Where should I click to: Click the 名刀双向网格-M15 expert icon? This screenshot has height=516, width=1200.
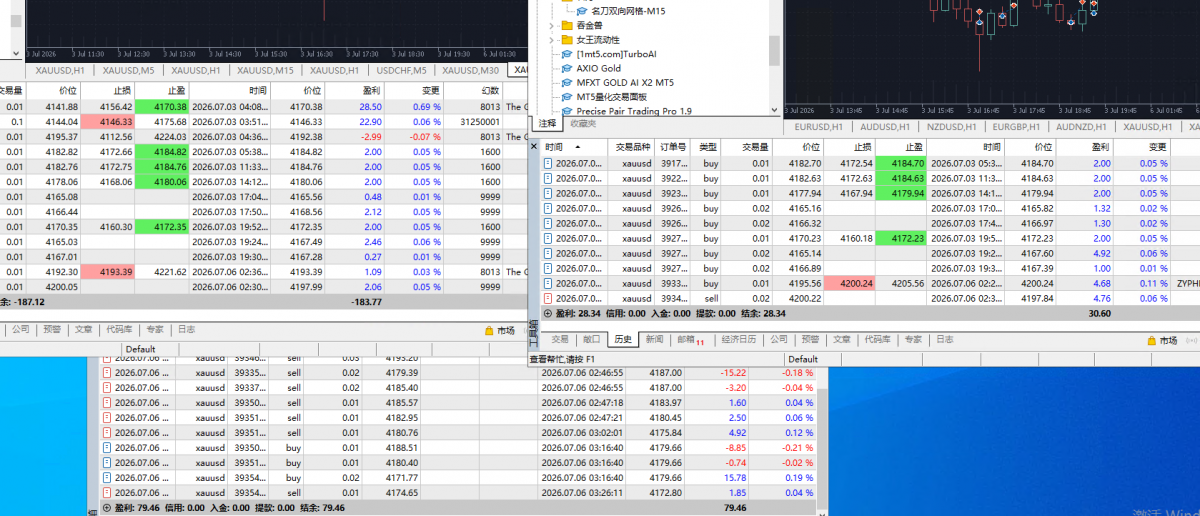[581, 11]
